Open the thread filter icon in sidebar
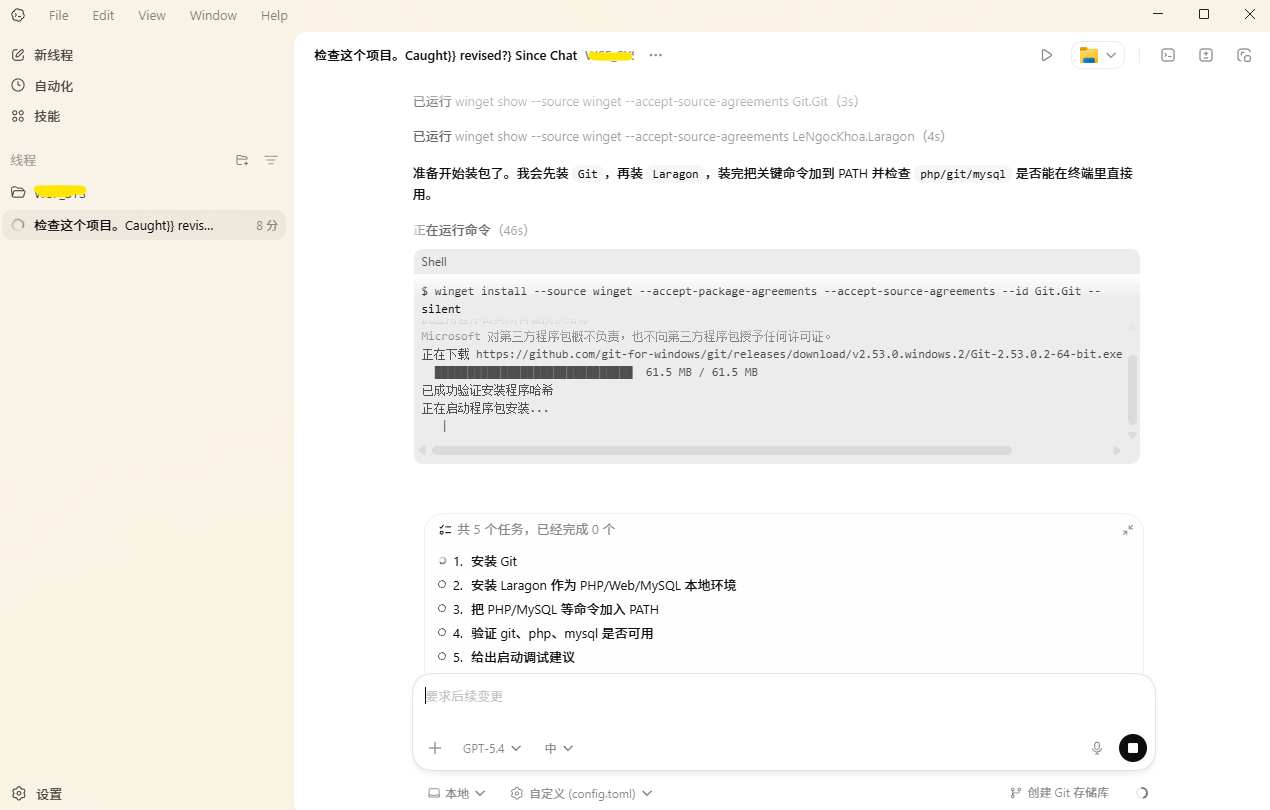Screen dimensions: 1270x810 pyautogui.click(x=270, y=160)
